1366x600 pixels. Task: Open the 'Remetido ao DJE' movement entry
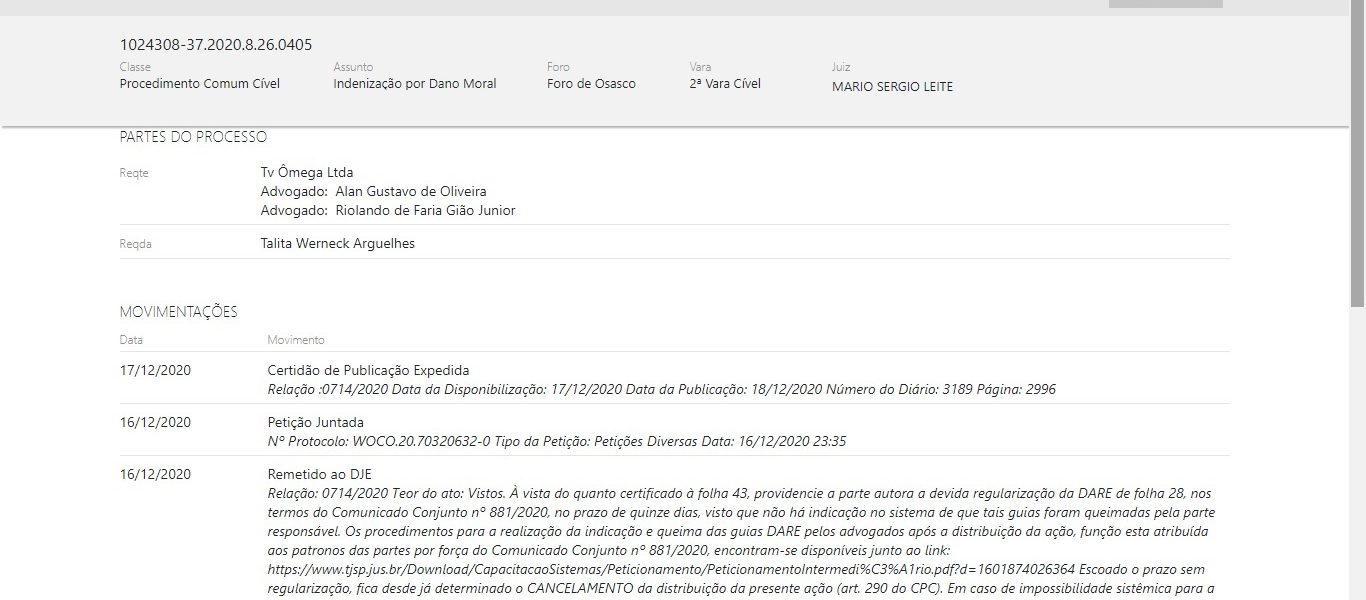click(319, 474)
